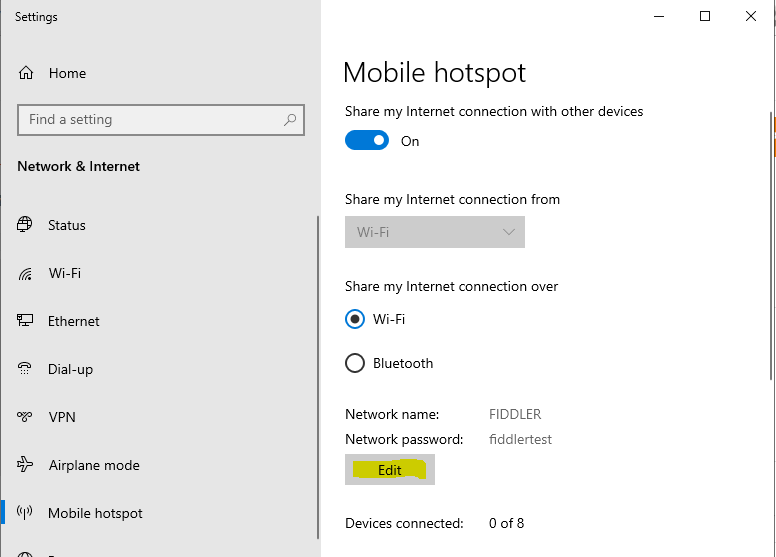Click the Status globe icon
Image resolution: width=776 pixels, height=557 pixels.
click(x=25, y=224)
